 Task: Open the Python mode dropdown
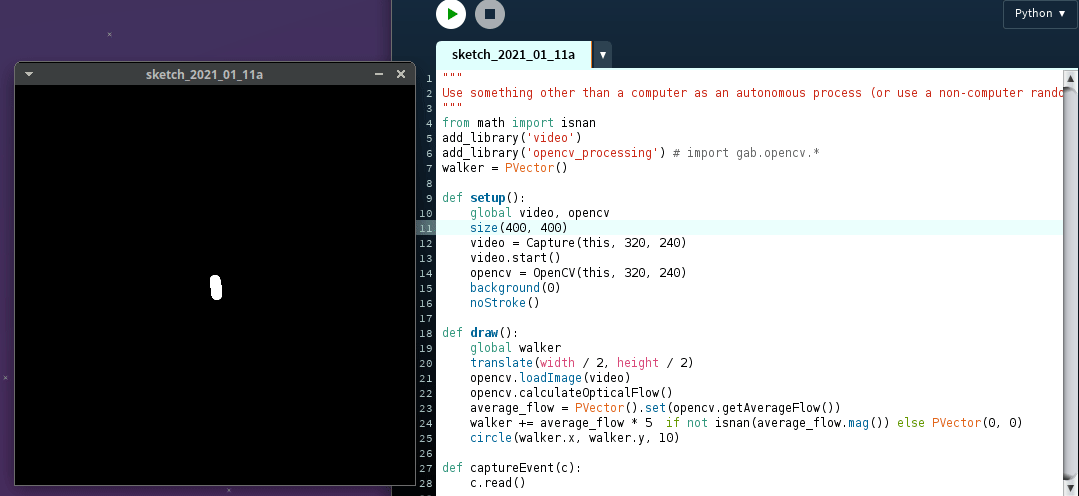pos(1040,14)
